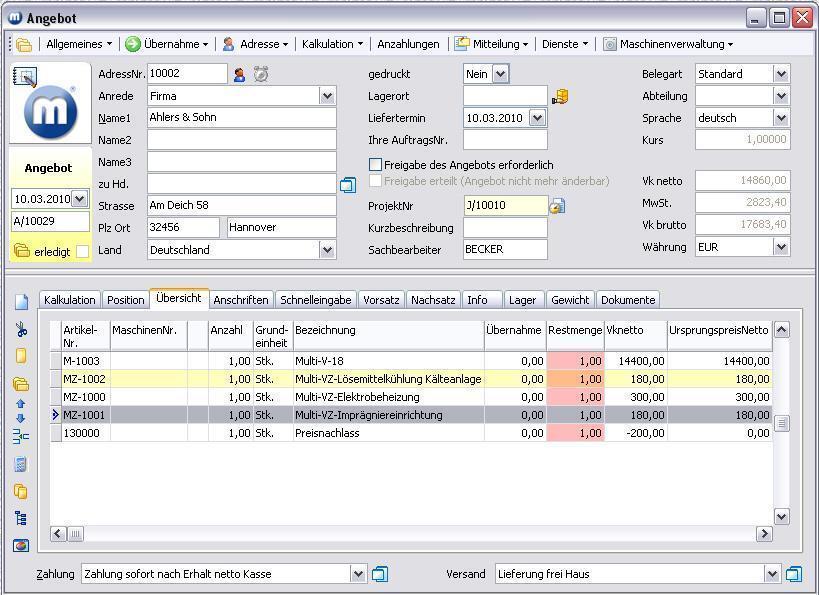The width and height of the screenshot is (819, 595).
Task: Click the warehouse icon next to Lagerort
Action: (560, 97)
